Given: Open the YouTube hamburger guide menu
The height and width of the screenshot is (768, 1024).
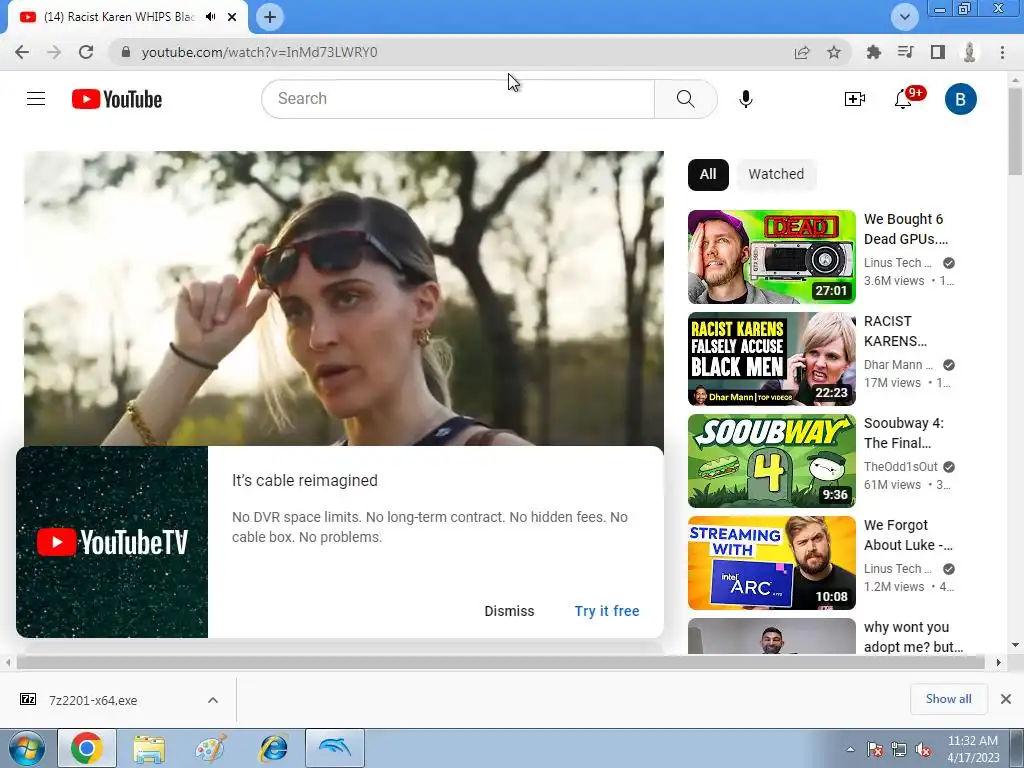Looking at the screenshot, I should click(x=36, y=99).
